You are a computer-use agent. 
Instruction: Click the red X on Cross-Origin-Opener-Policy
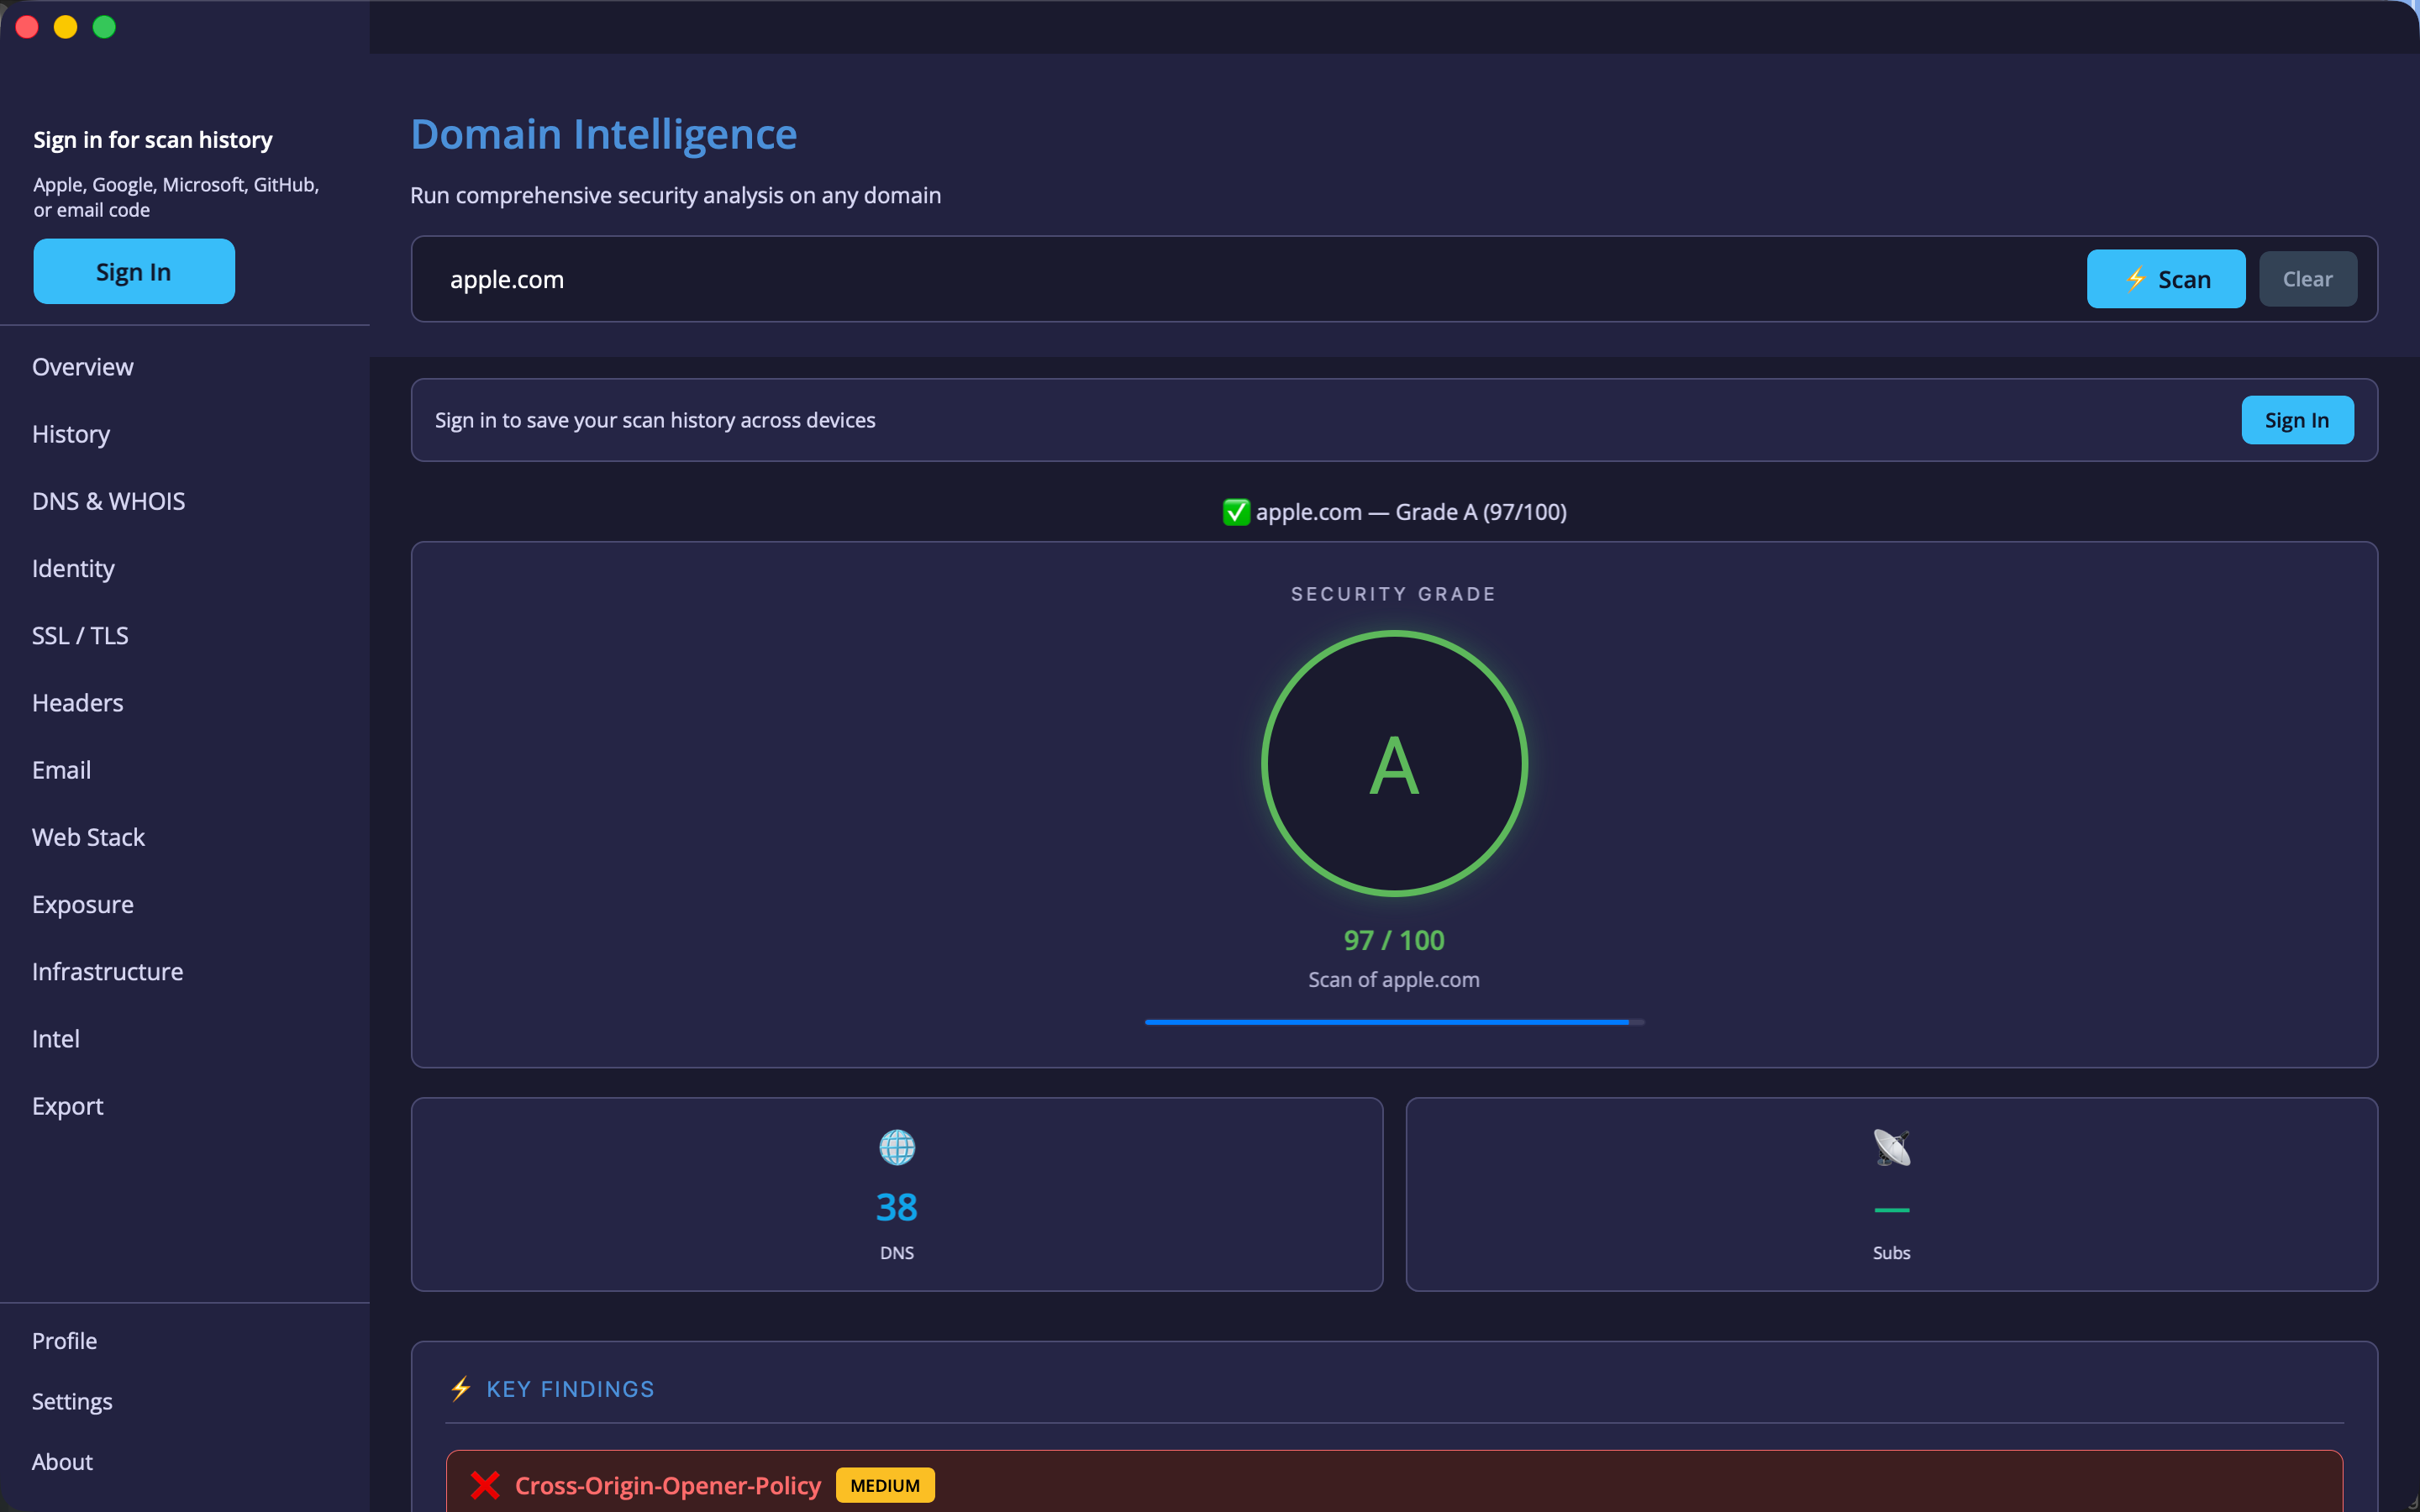485,1485
